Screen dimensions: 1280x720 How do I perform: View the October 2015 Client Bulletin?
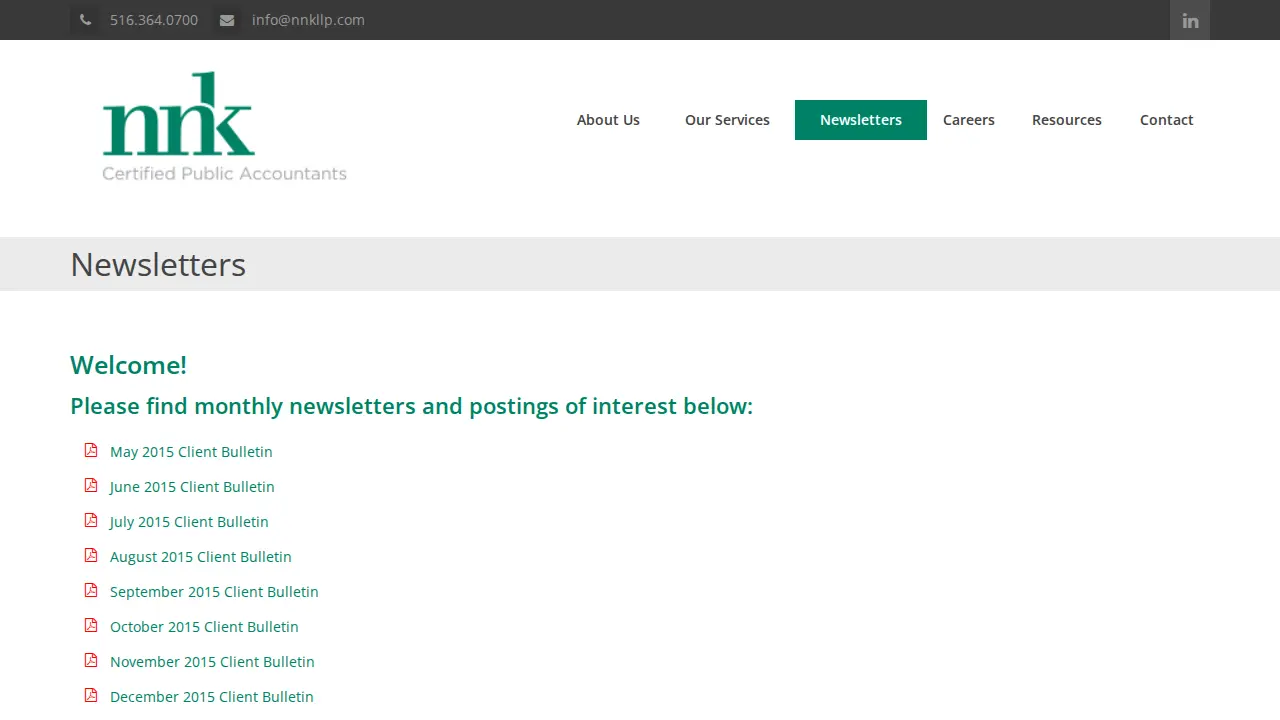point(204,627)
